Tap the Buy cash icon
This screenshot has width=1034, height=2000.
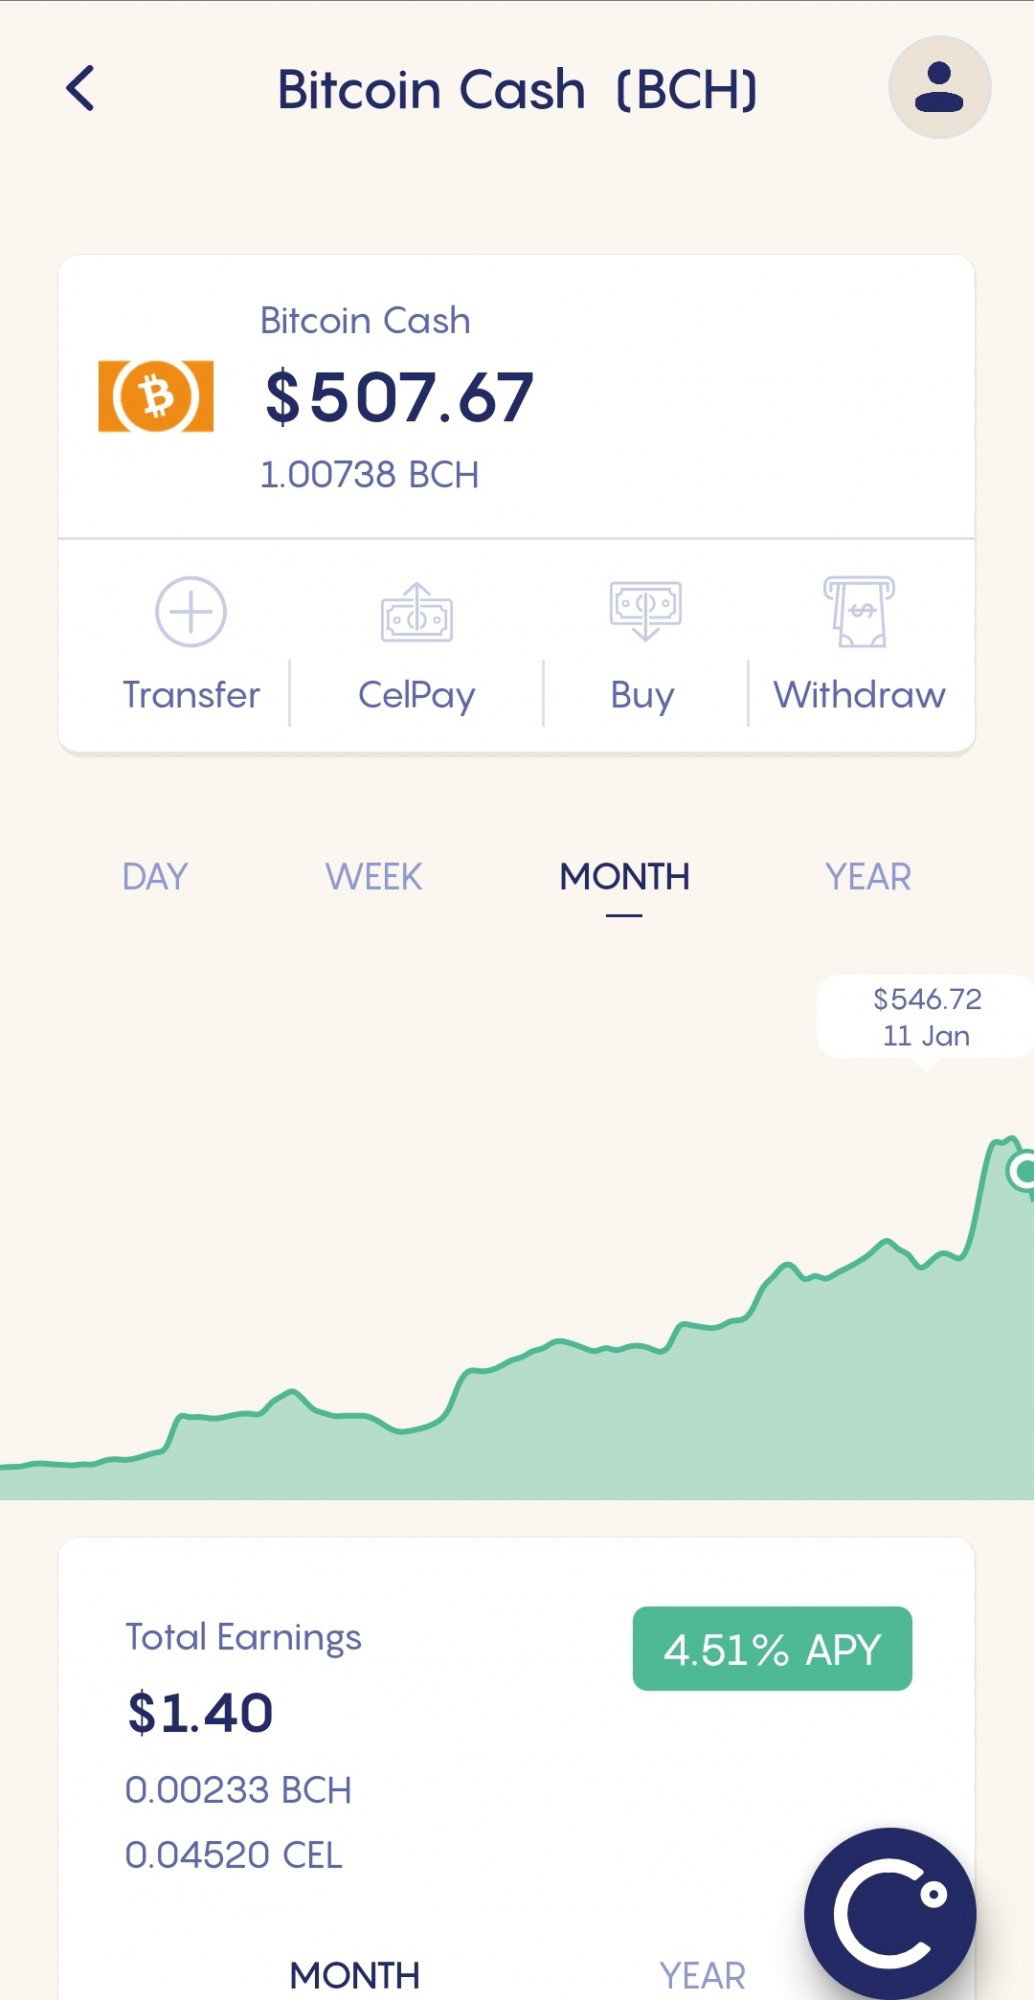pyautogui.click(x=645, y=610)
